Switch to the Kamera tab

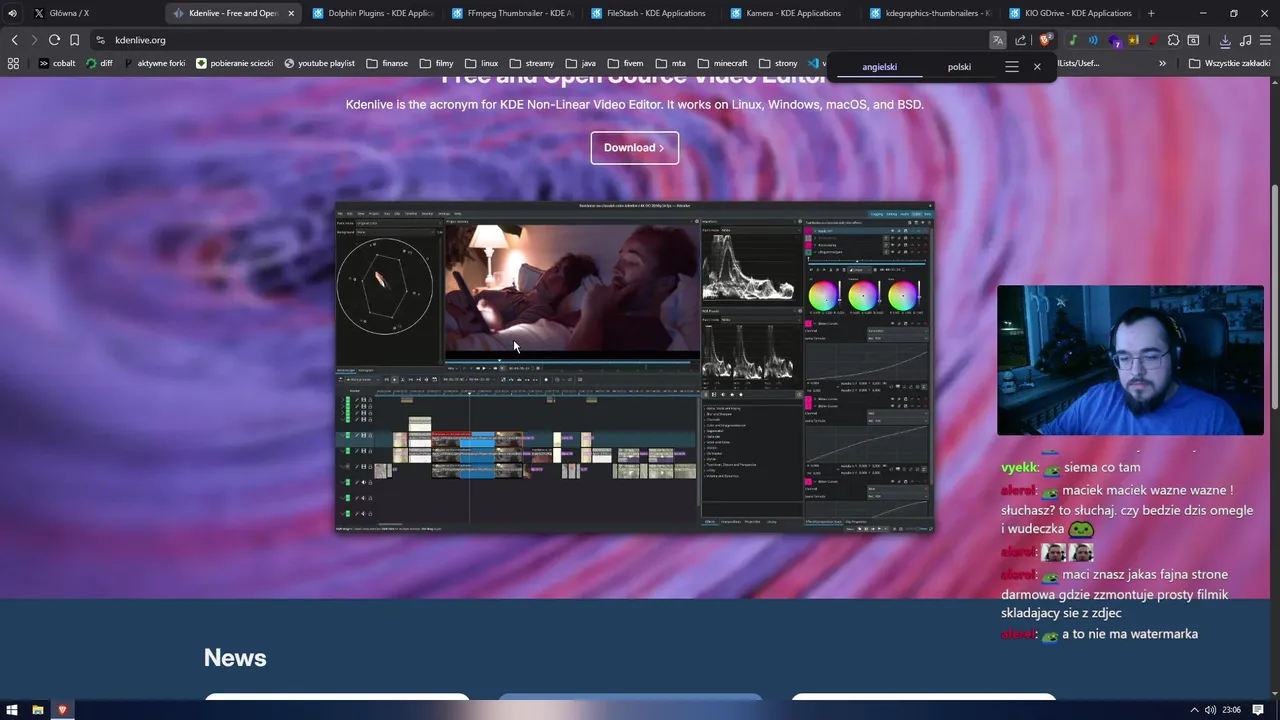(x=790, y=13)
